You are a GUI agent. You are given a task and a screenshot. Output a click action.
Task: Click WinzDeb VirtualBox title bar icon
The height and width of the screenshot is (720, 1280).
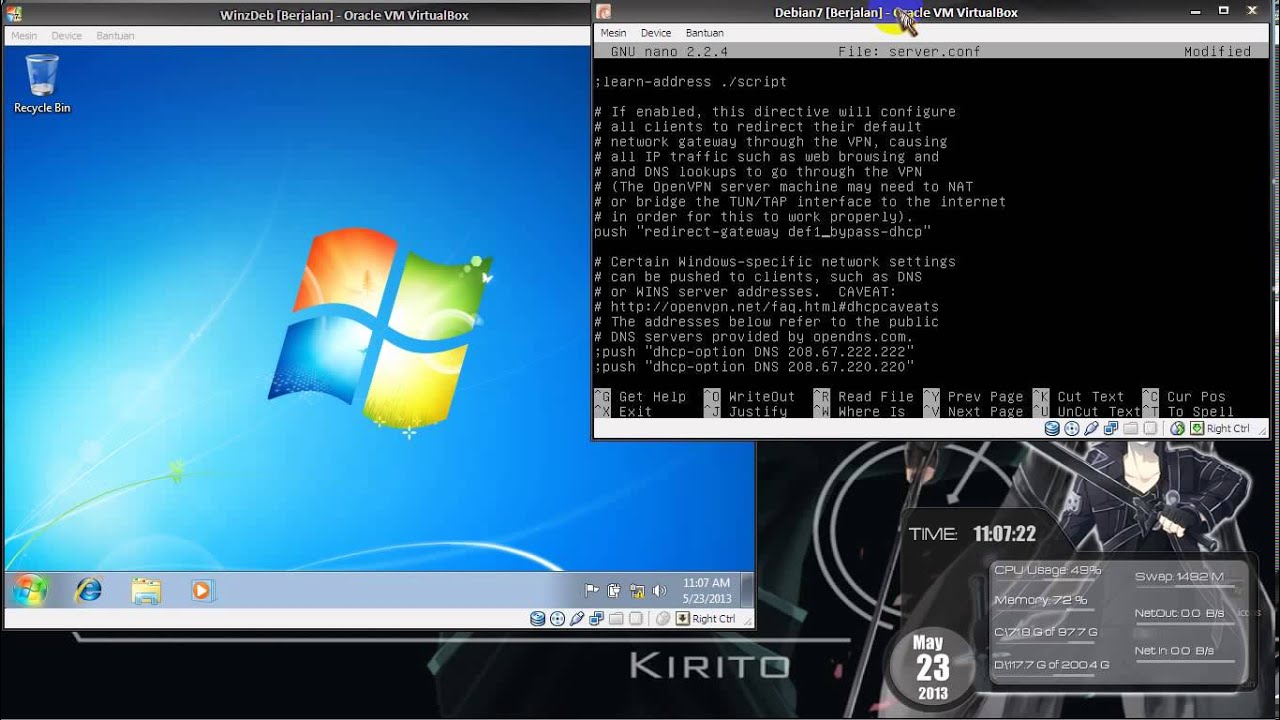point(14,14)
